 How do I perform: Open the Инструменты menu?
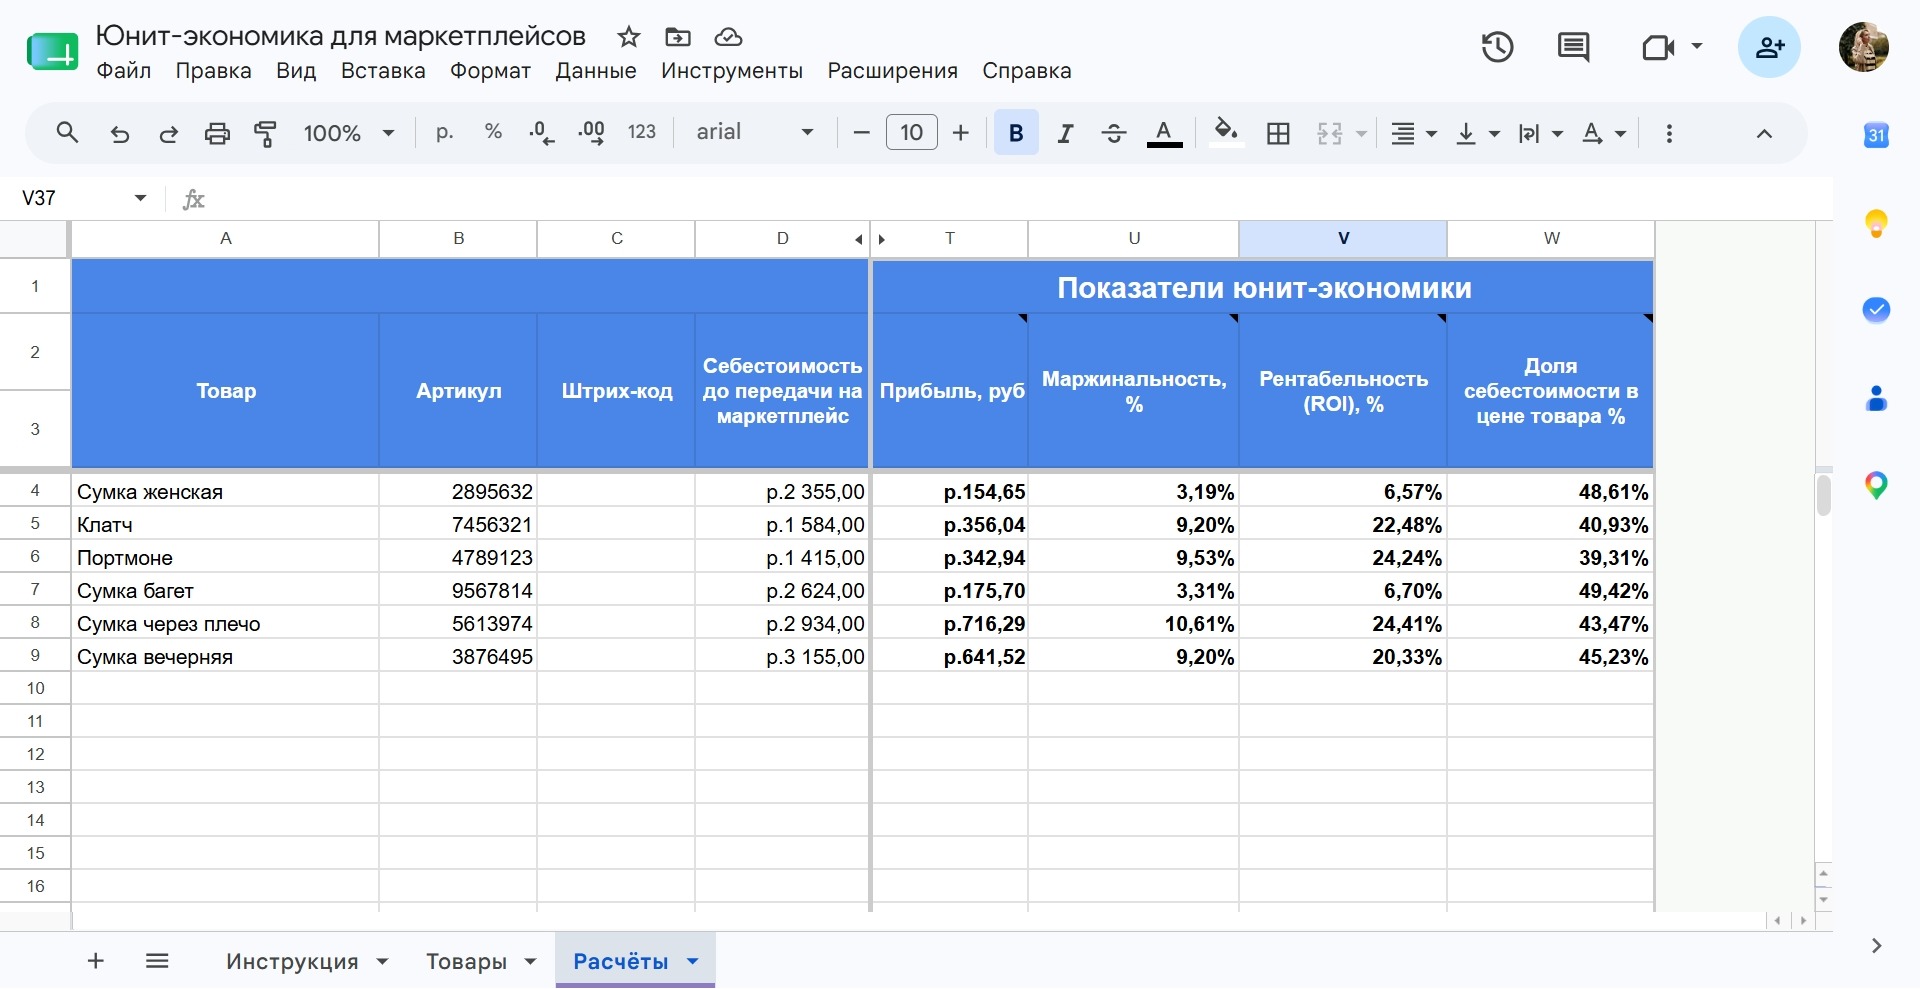point(732,71)
